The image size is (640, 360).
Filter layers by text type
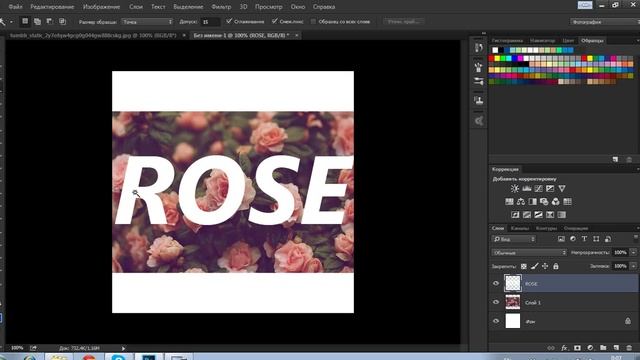(584, 239)
